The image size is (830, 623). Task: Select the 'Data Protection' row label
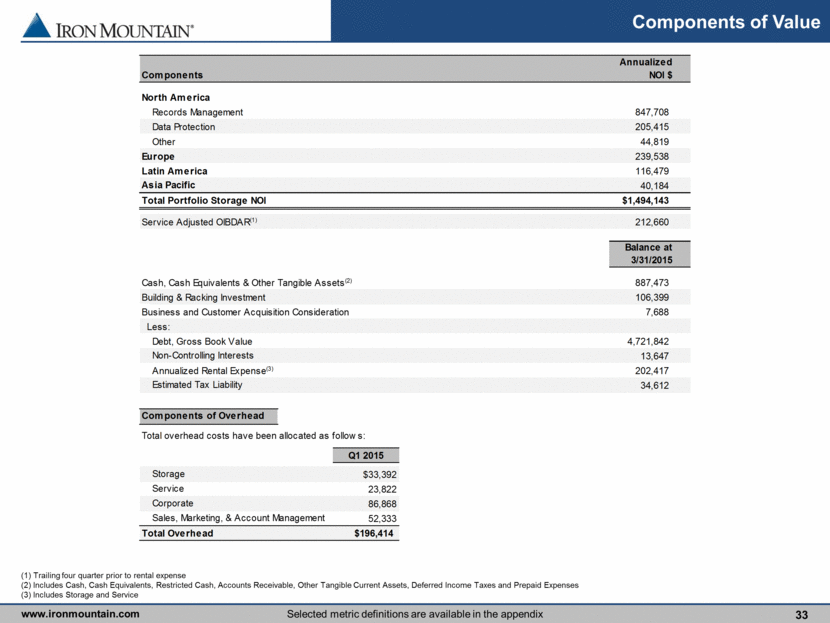[183, 127]
